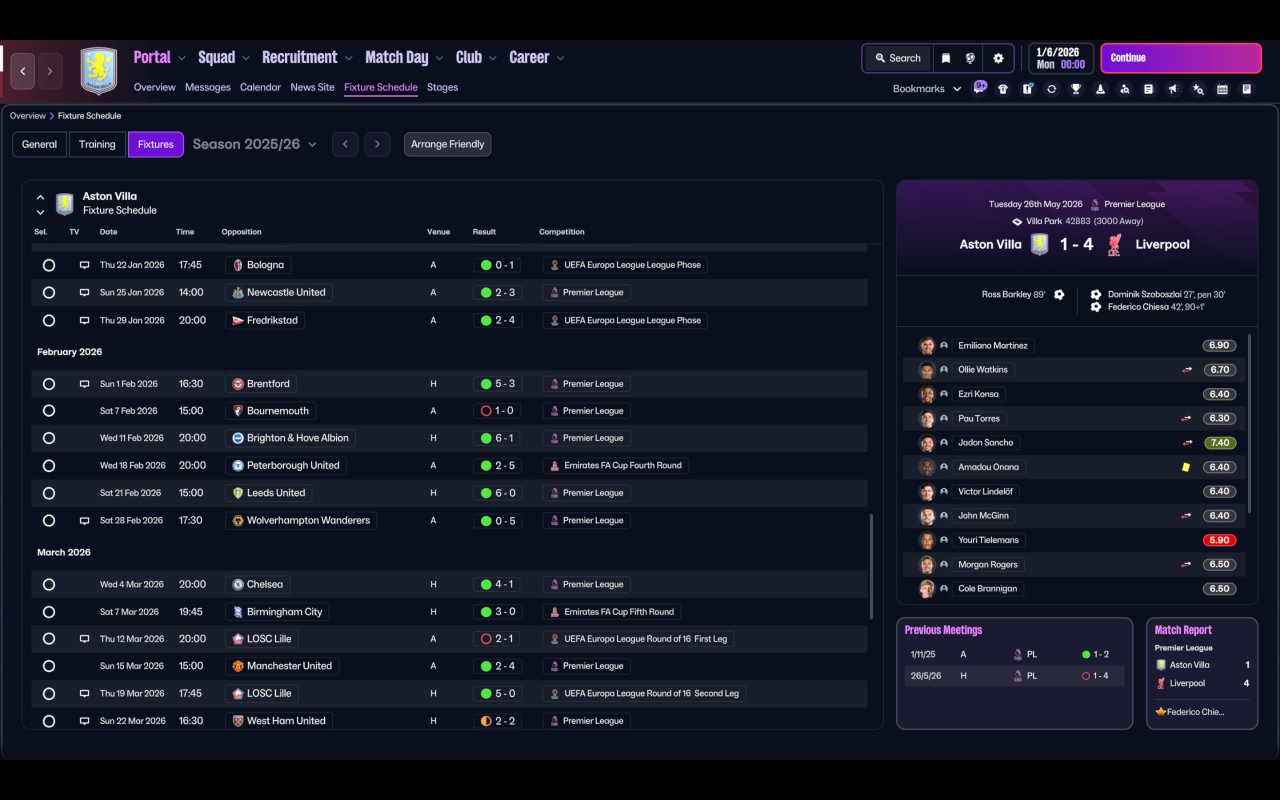The image size is (1280, 800).
Task: Select the Newcastle United fixture radio button
Action: [x=49, y=293]
